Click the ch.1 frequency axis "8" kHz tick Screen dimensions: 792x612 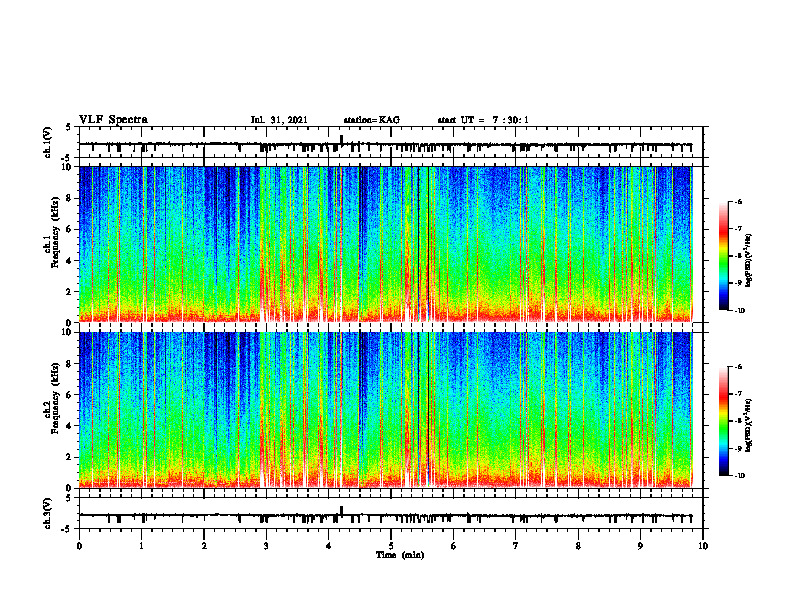pyautogui.click(x=69, y=198)
